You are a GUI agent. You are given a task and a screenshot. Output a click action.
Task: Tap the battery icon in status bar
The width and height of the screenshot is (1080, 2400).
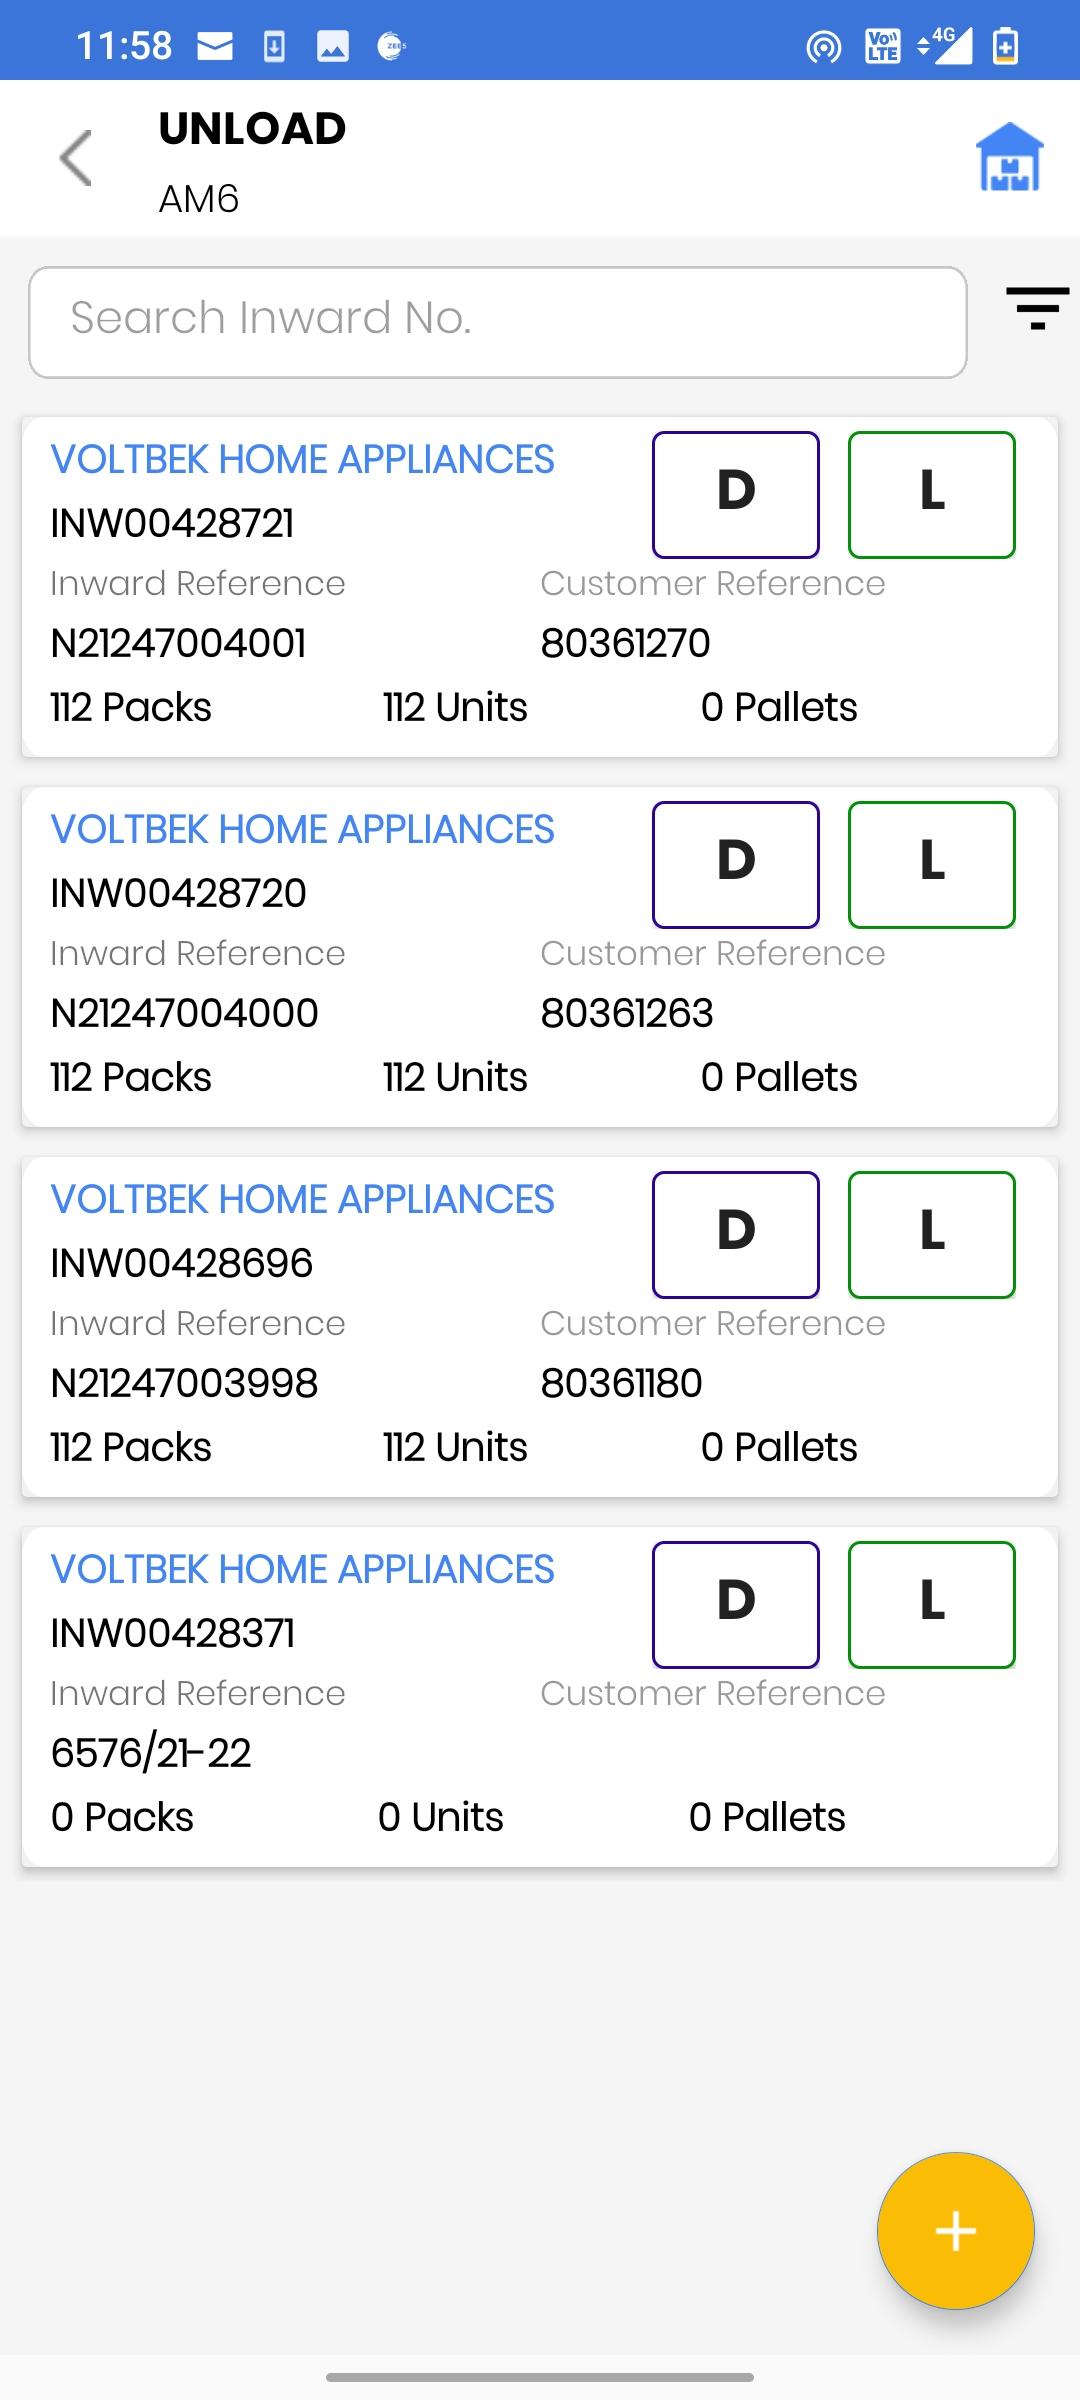click(x=1005, y=46)
